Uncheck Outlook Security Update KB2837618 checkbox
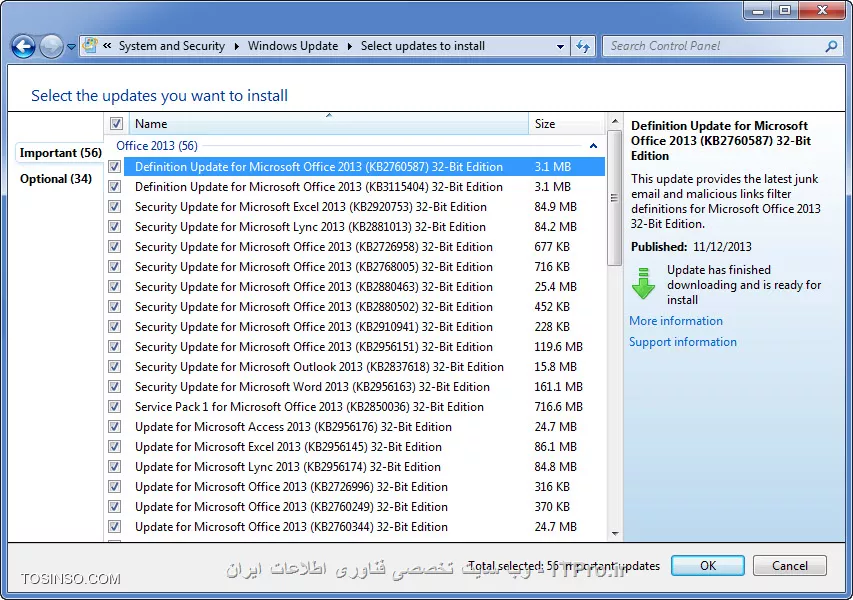This screenshot has height=600, width=853. coord(114,367)
